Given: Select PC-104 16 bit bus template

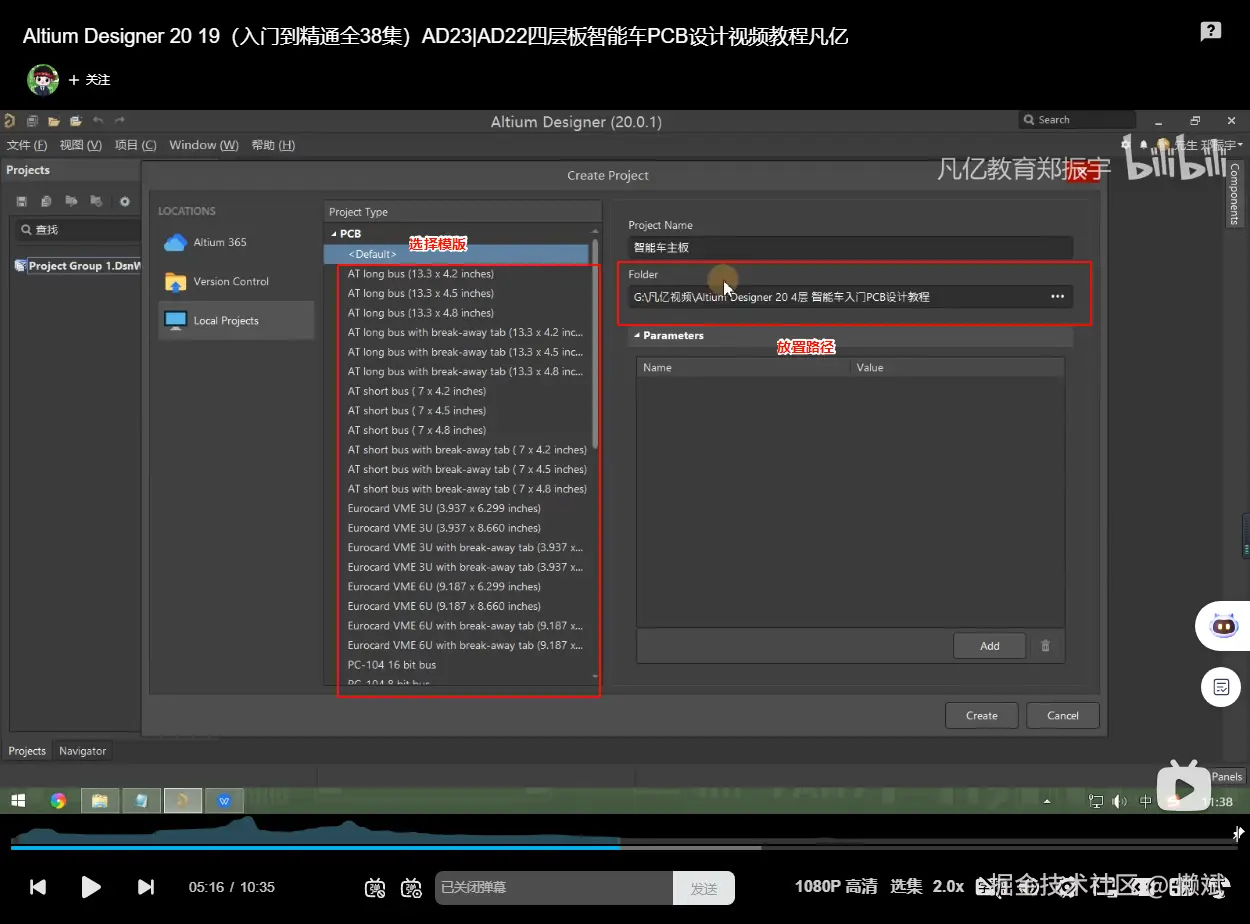Looking at the screenshot, I should 392,665.
